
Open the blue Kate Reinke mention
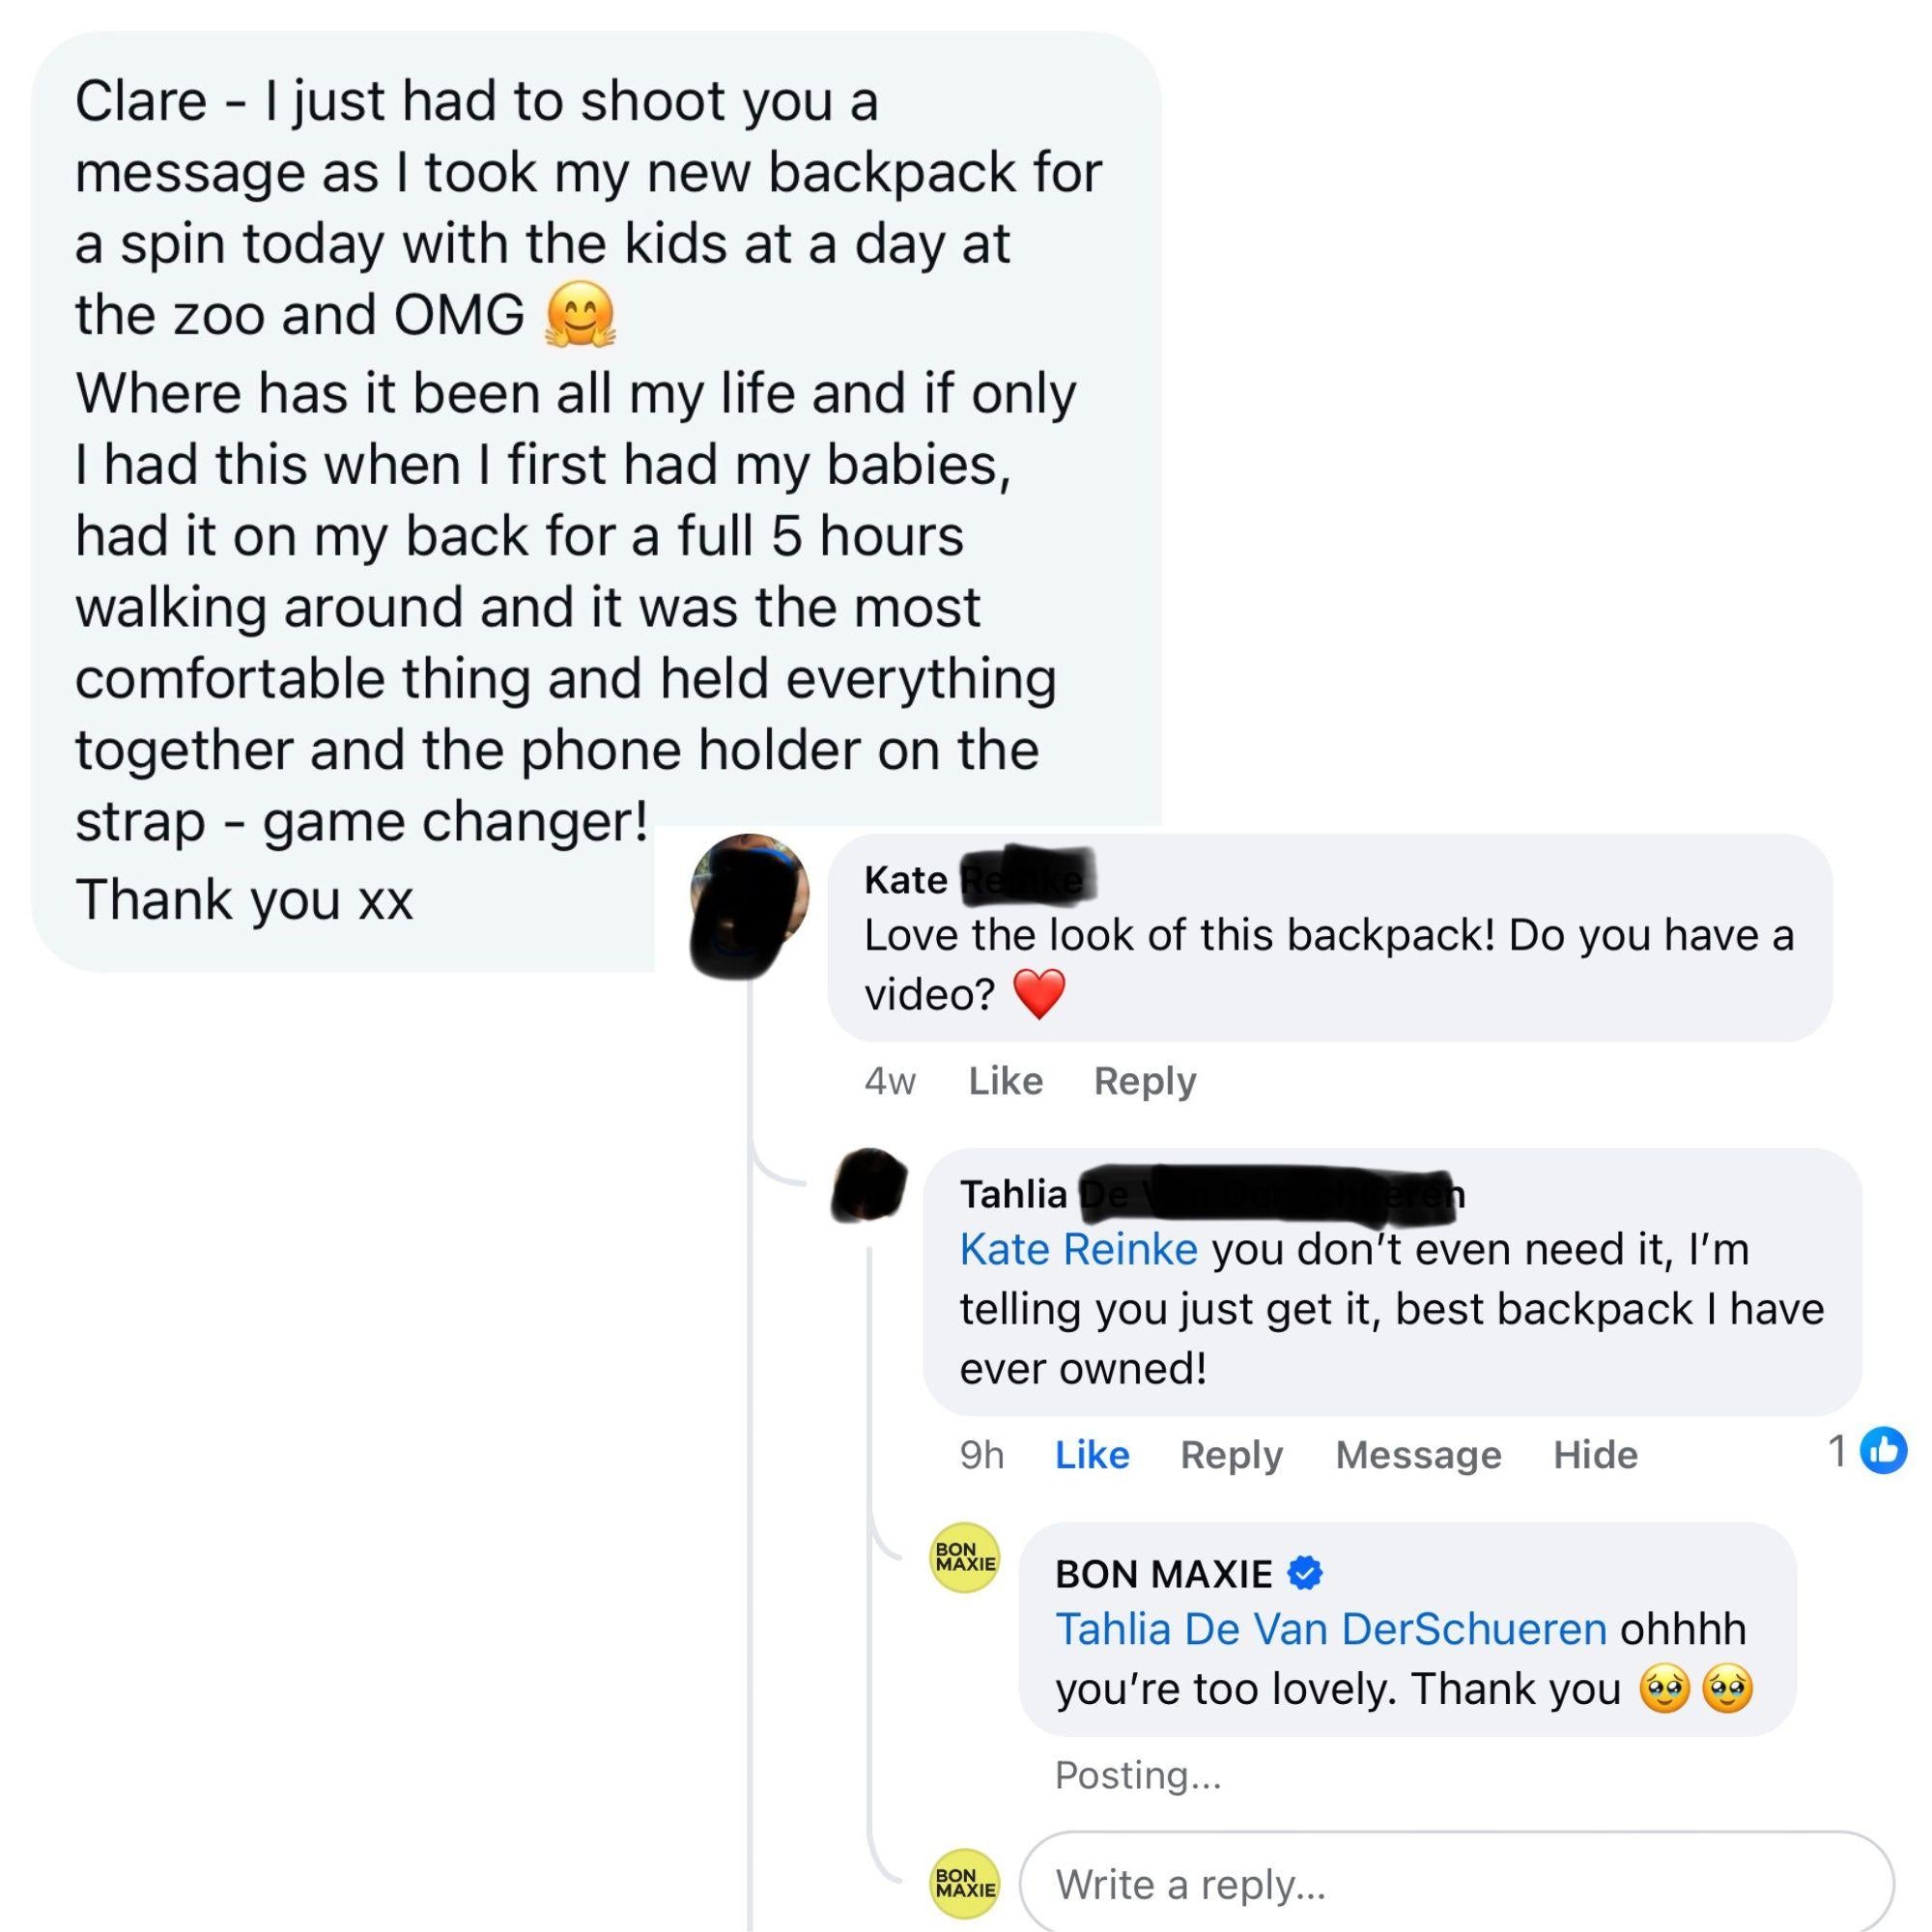click(1078, 1249)
